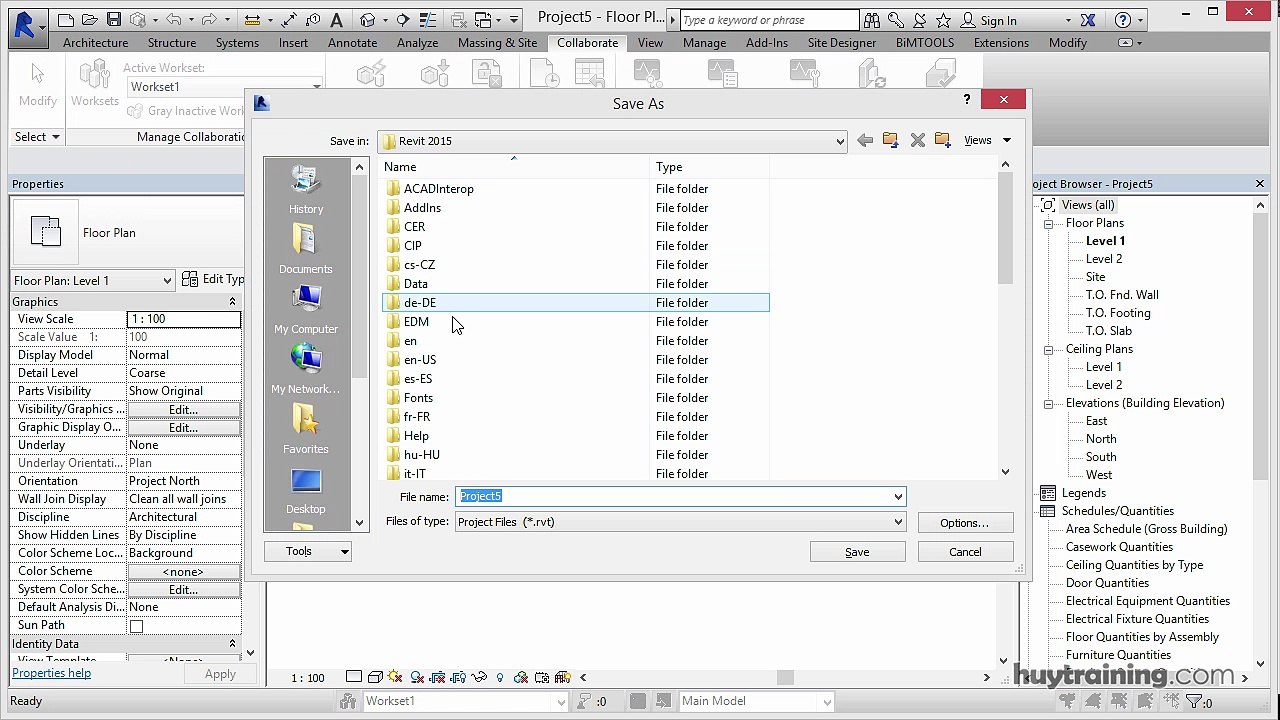Image resolution: width=1280 pixels, height=720 pixels.
Task: Open Documents in the places bar
Action: click(306, 249)
